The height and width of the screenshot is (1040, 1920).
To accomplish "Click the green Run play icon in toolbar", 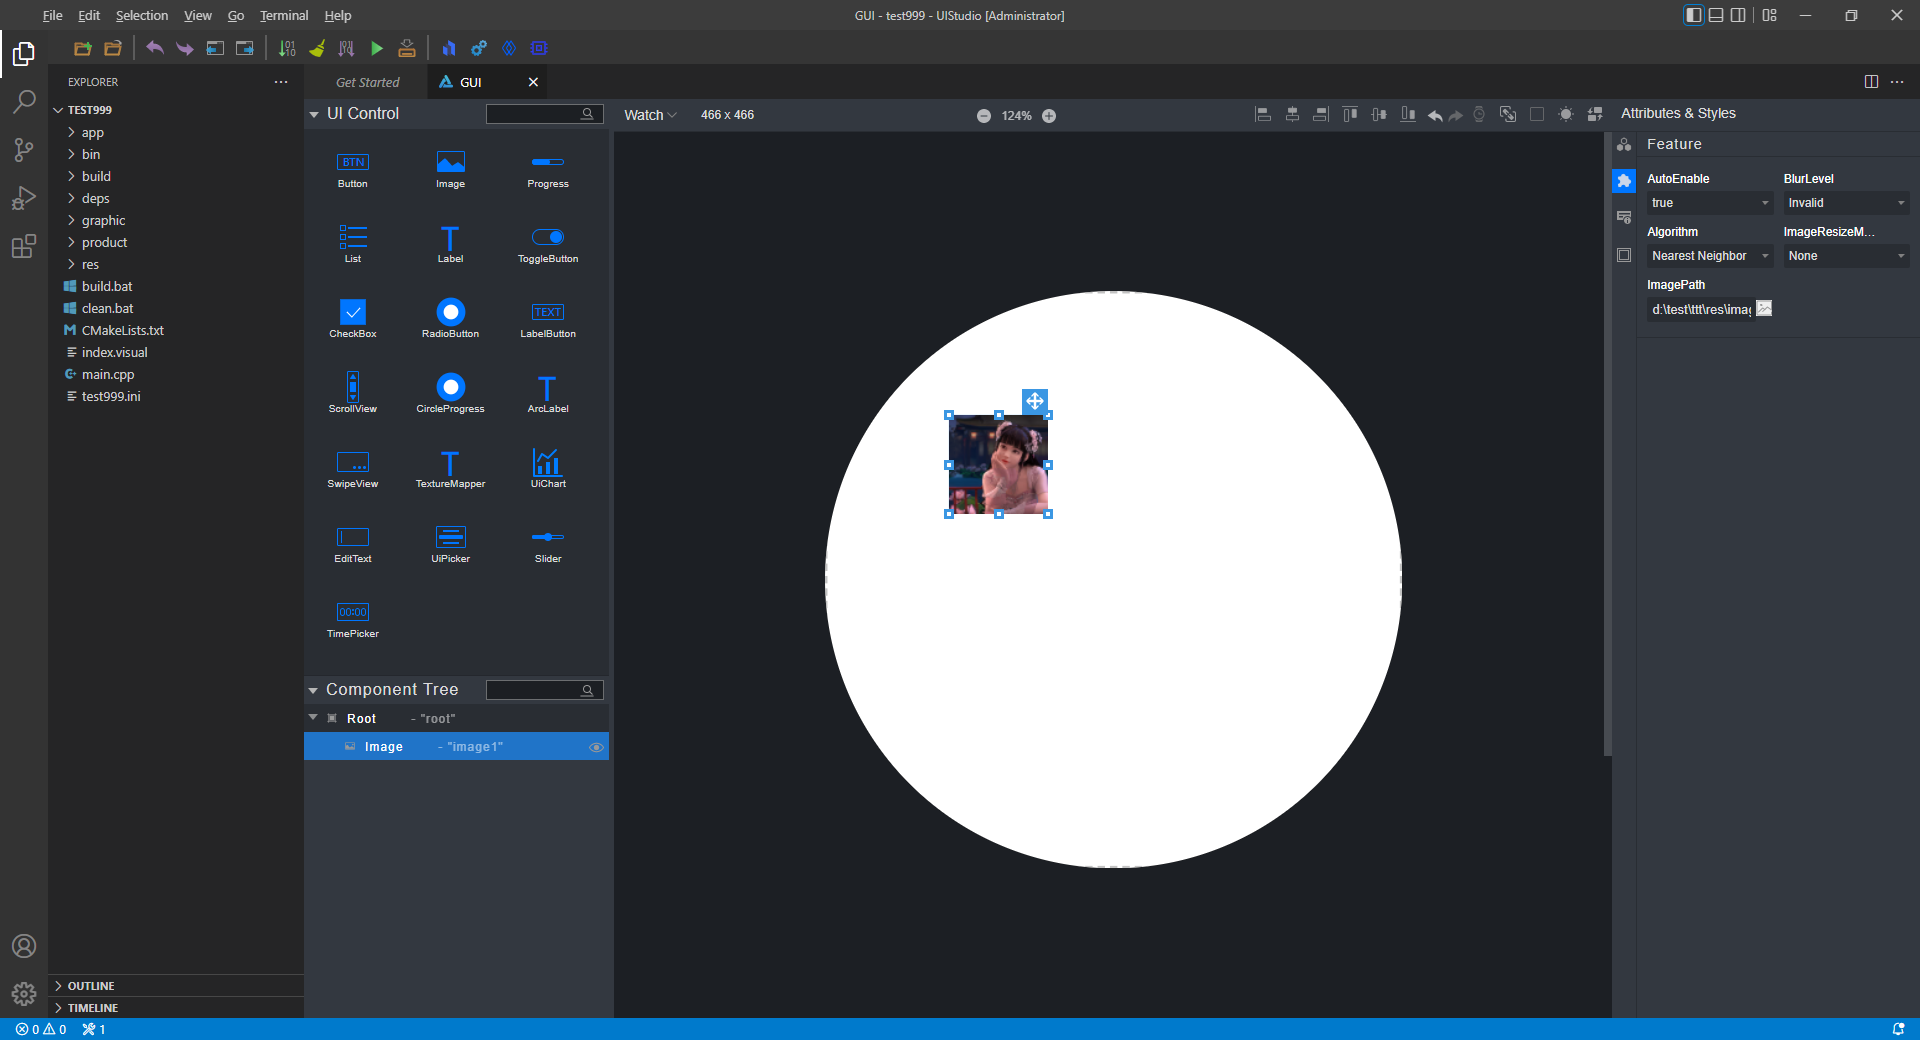I will click(x=377, y=48).
